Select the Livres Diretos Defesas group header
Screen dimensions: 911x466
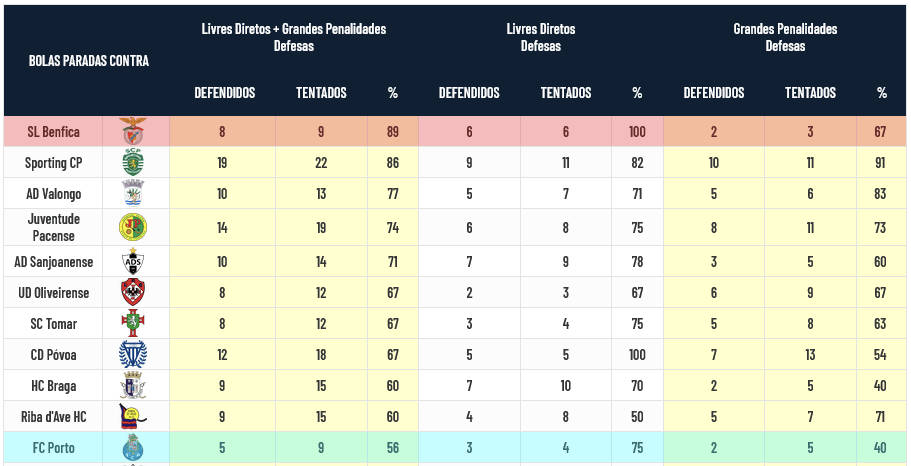click(x=540, y=38)
